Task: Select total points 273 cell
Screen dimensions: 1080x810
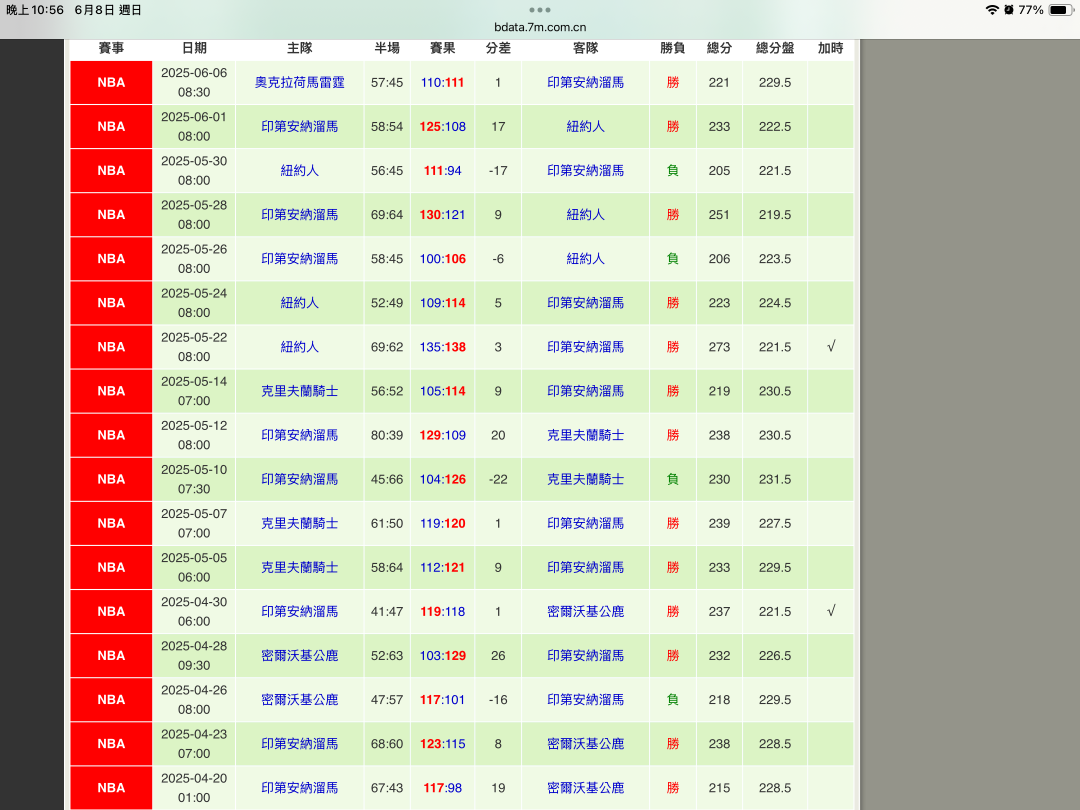Action: click(x=719, y=347)
